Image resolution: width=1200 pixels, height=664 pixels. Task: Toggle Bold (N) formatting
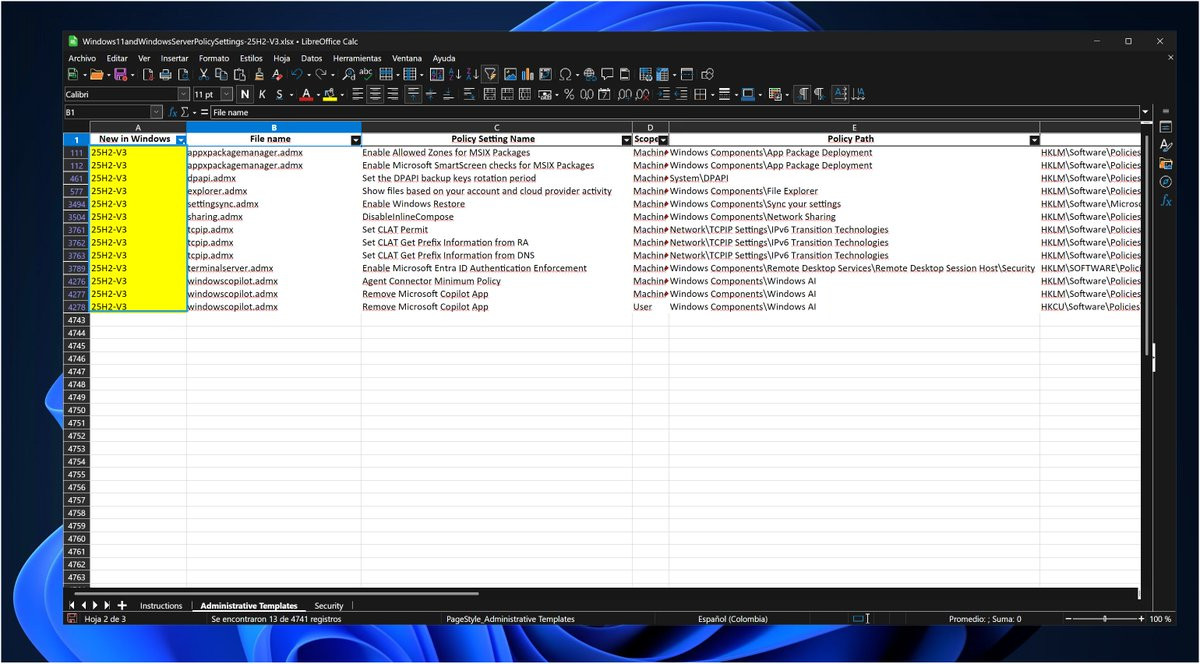click(x=245, y=94)
